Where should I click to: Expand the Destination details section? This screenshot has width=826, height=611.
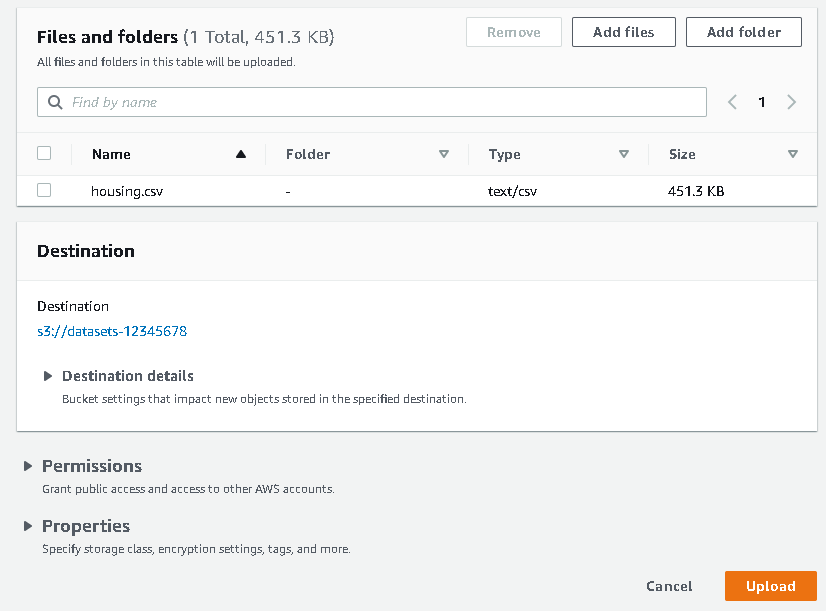pyautogui.click(x=127, y=376)
